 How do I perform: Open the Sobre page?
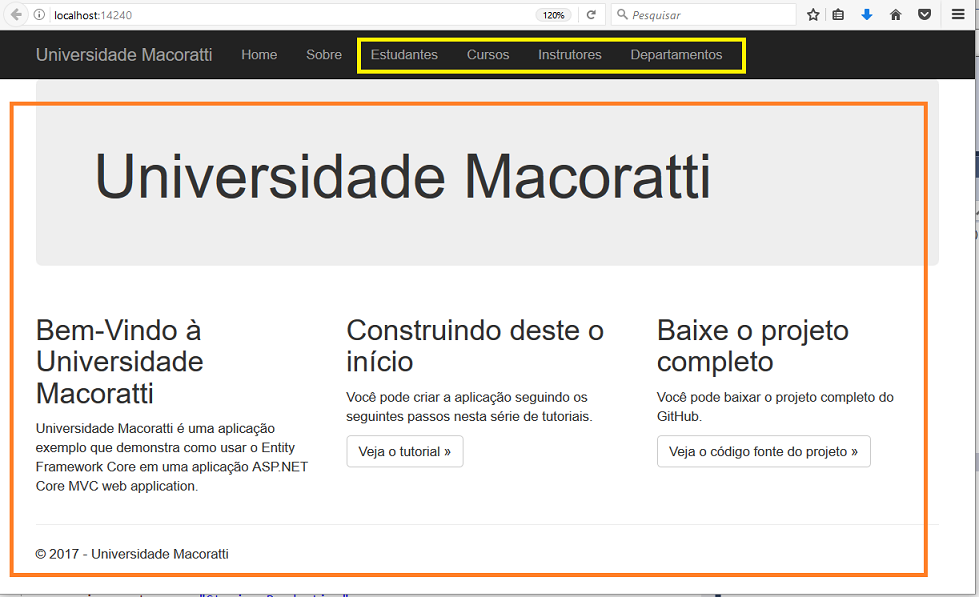click(323, 55)
